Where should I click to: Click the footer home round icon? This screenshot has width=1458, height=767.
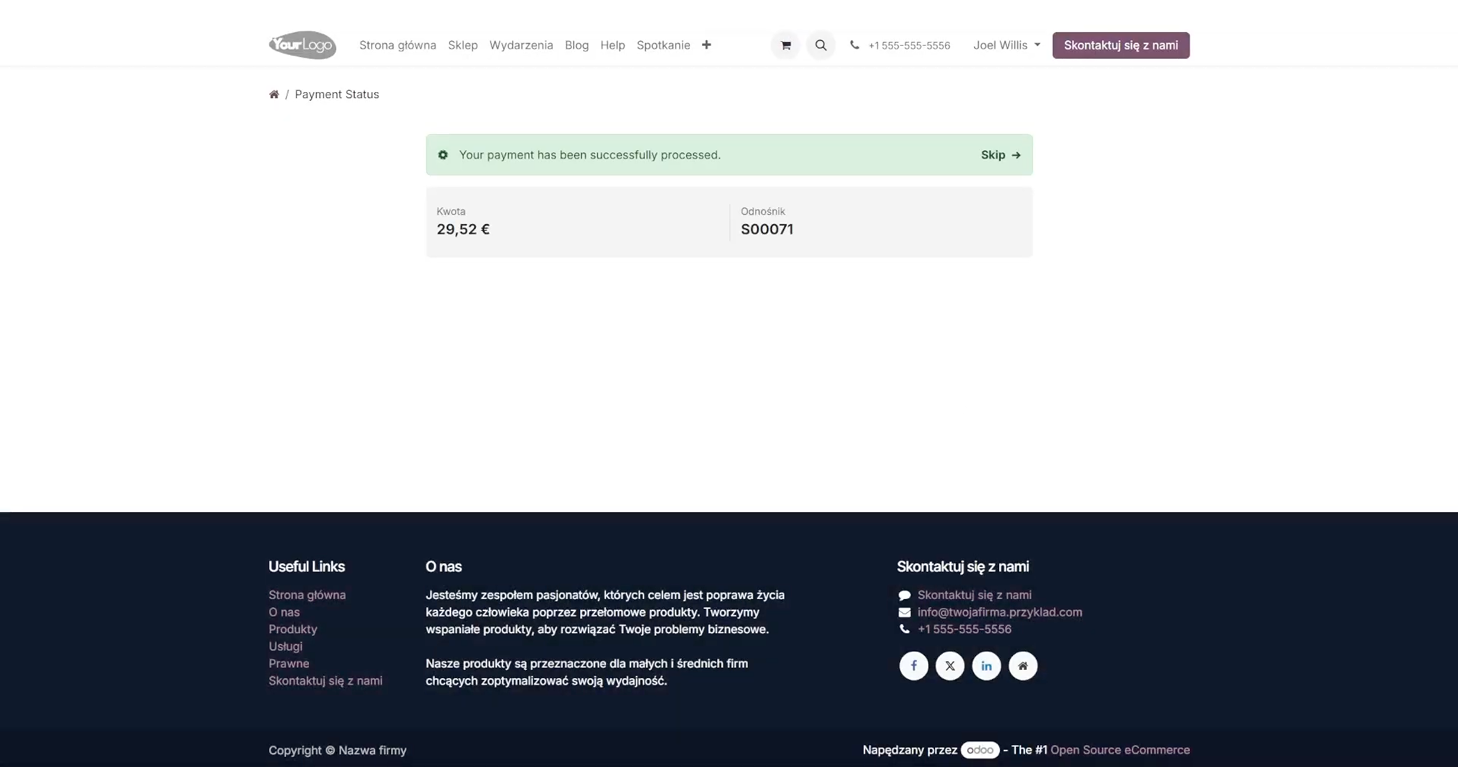tap(1023, 666)
